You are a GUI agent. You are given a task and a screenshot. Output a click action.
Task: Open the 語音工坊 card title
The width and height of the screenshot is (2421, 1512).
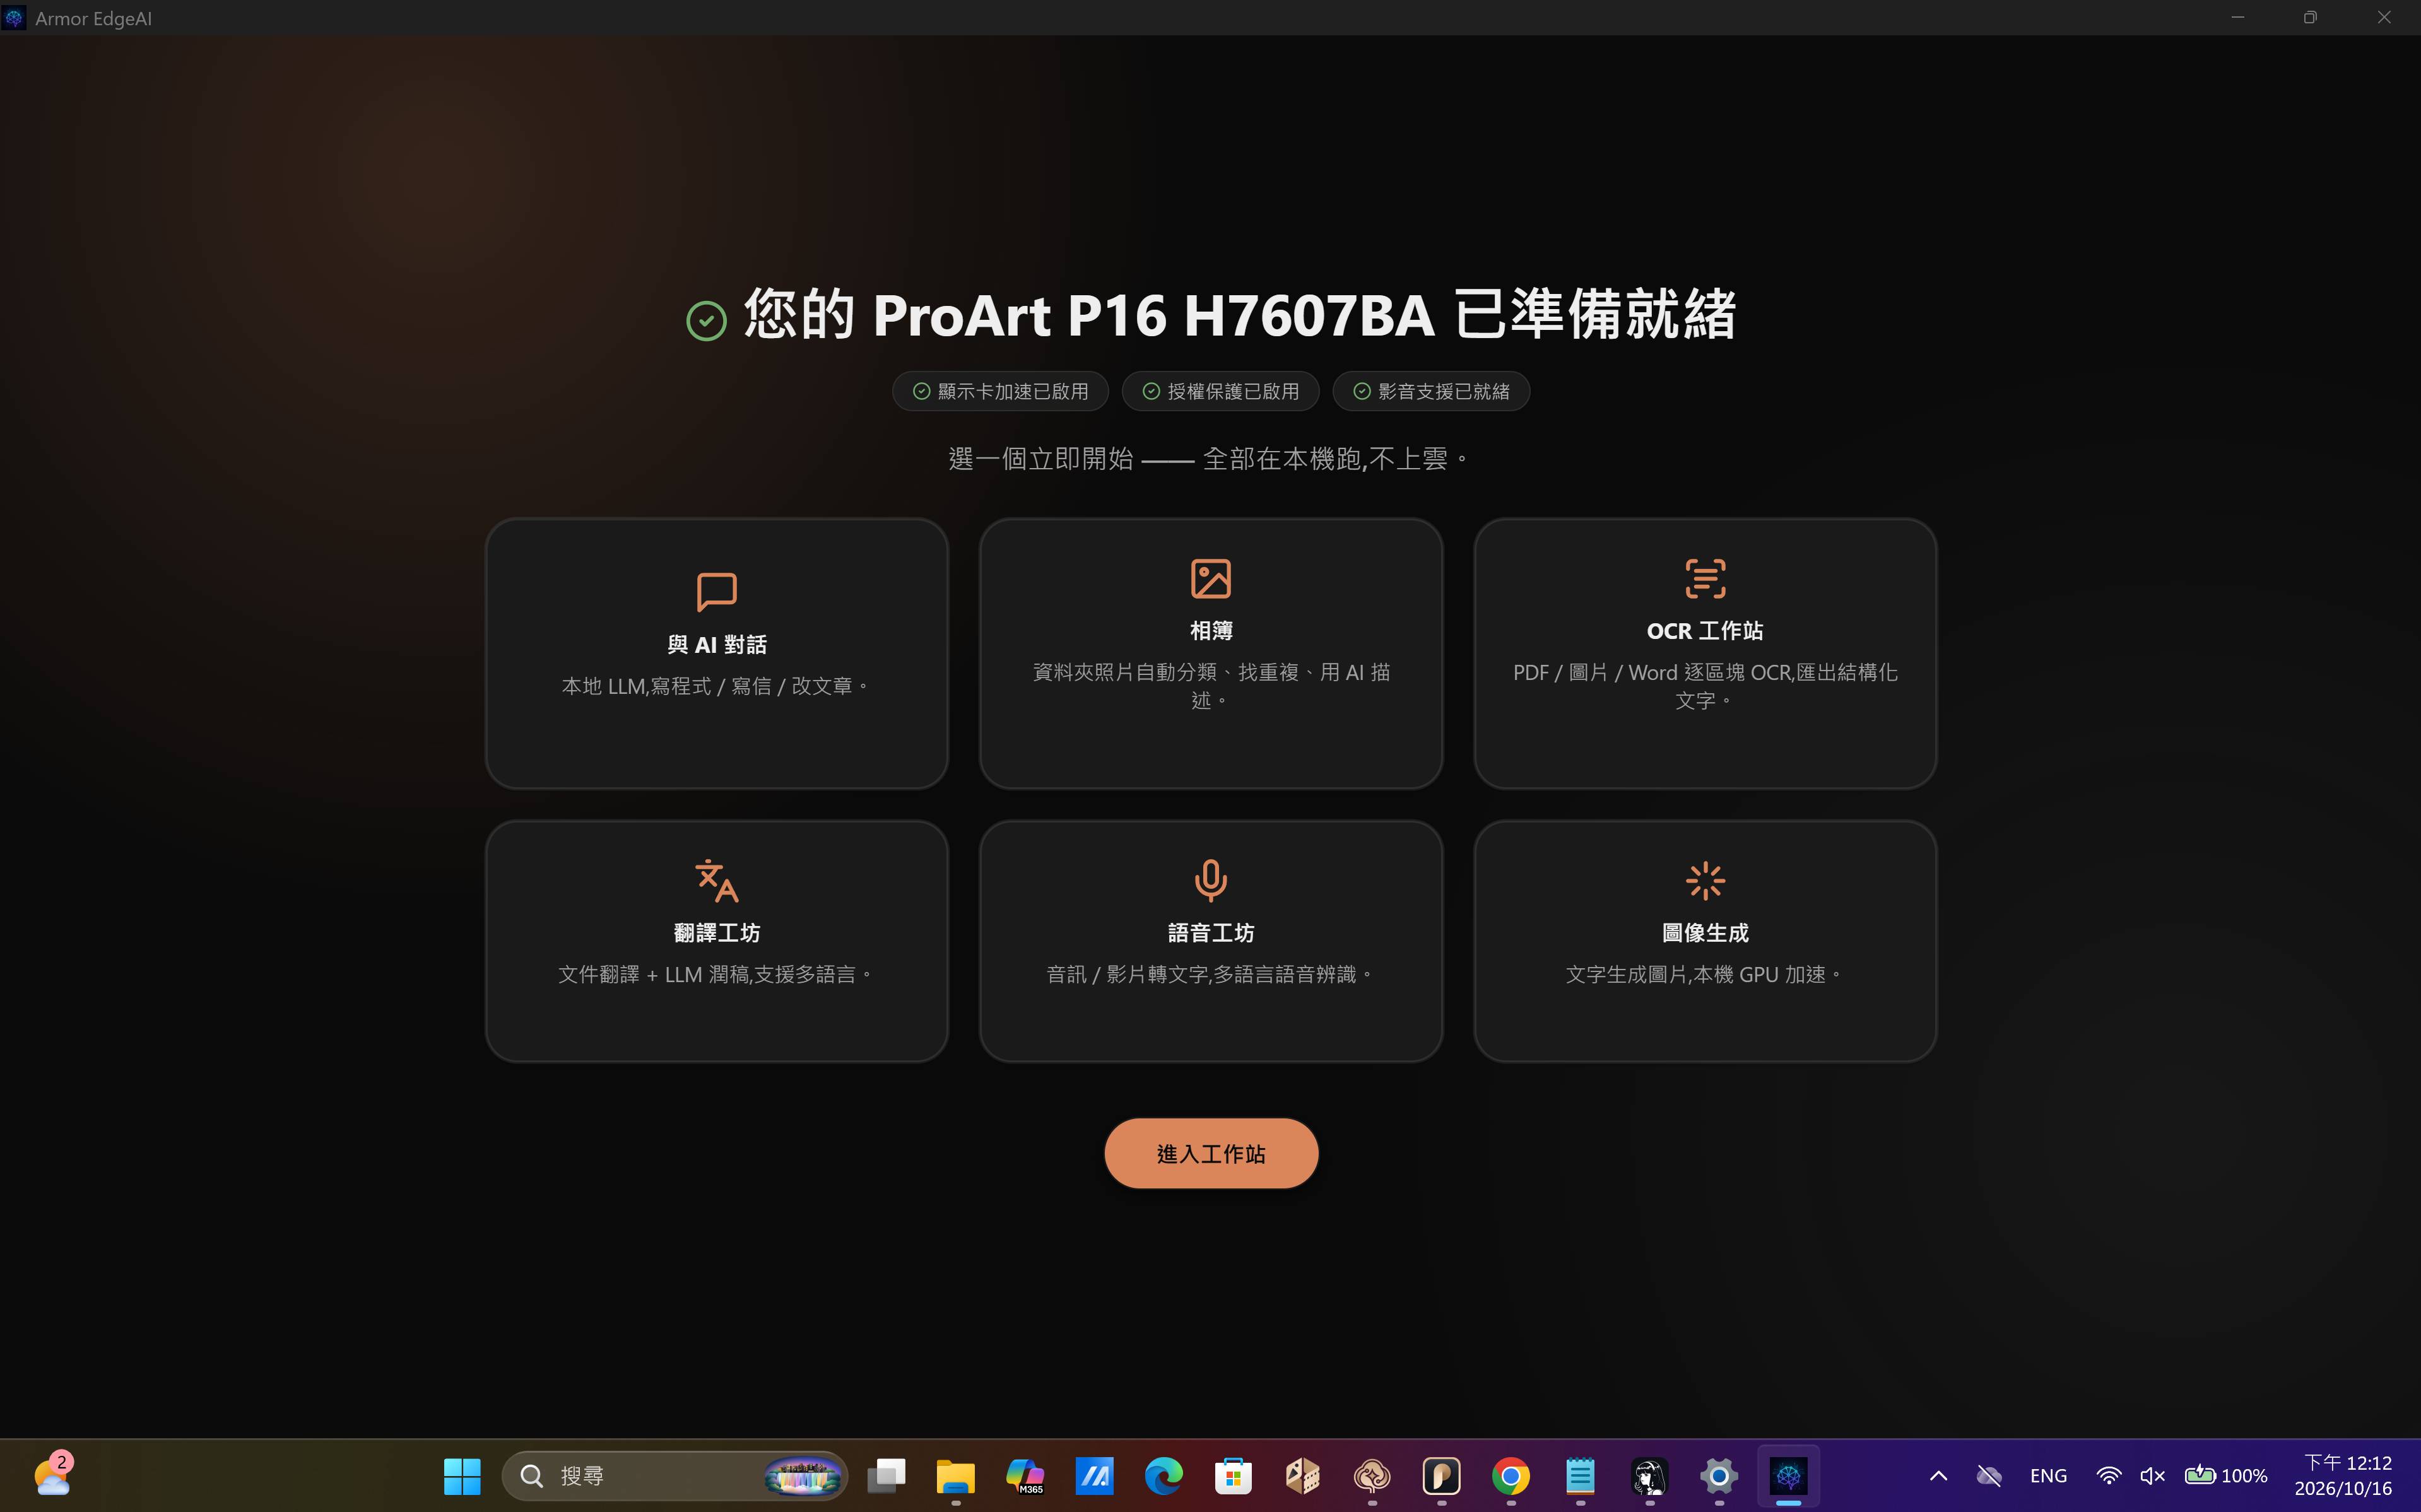tap(1210, 933)
